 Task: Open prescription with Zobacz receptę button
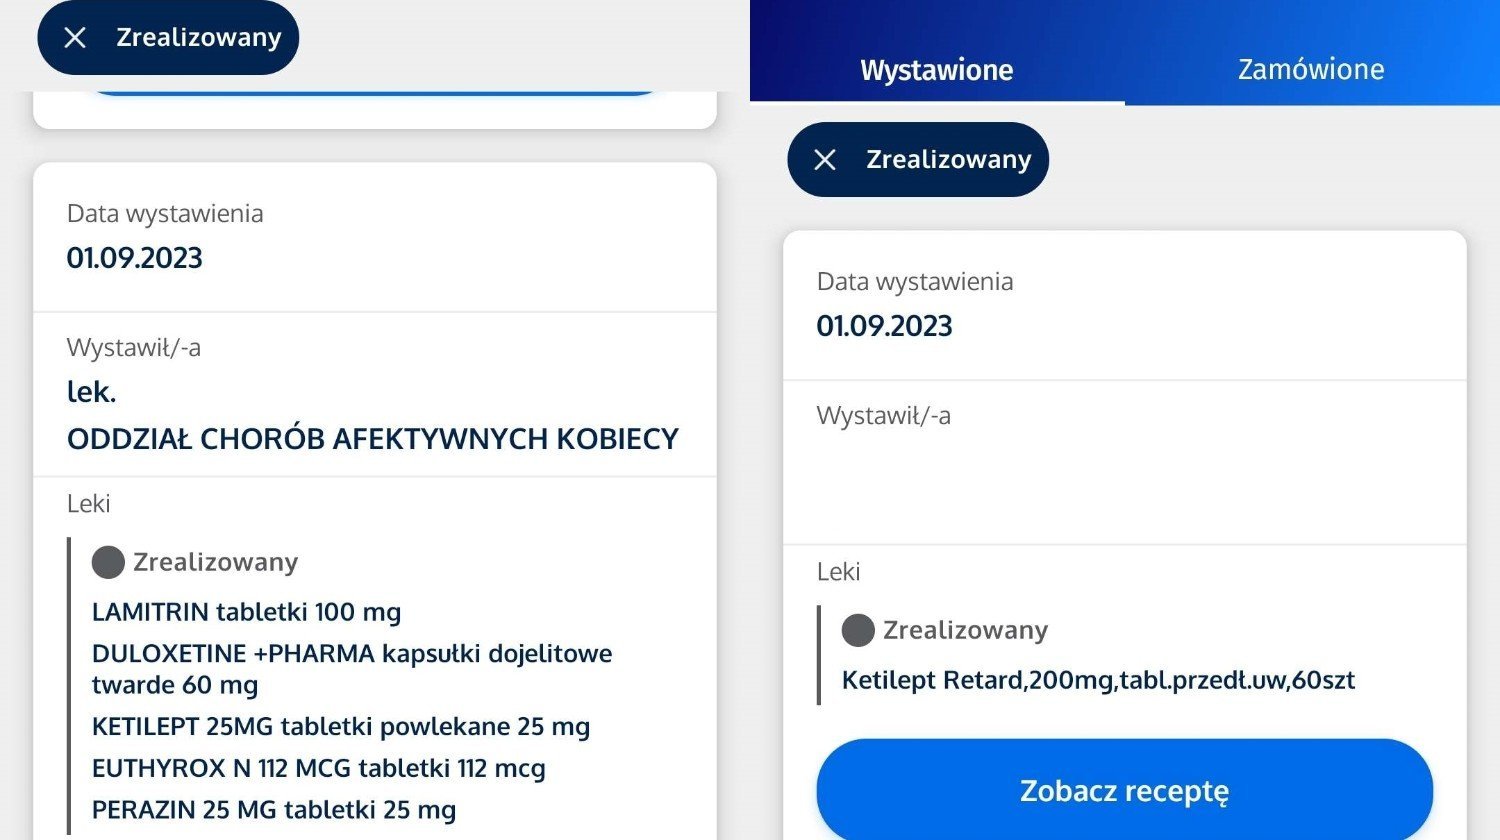coord(1125,790)
